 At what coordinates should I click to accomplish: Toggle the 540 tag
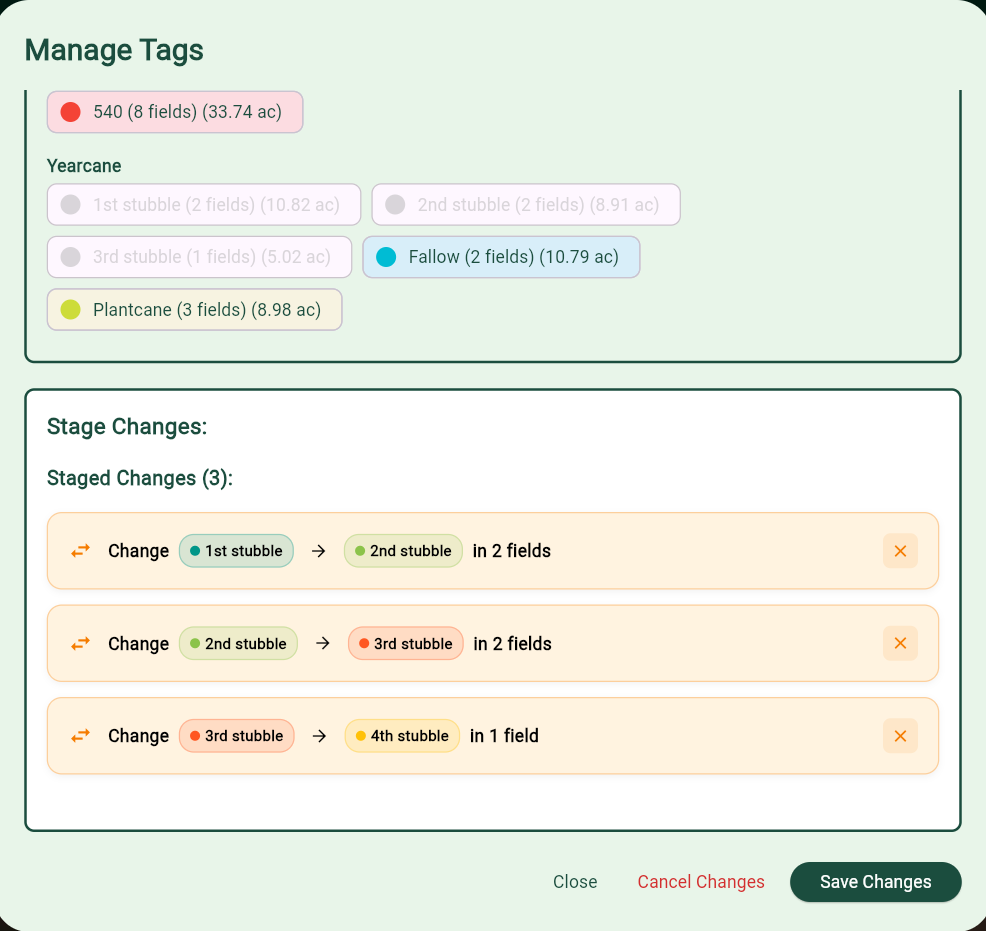174,112
